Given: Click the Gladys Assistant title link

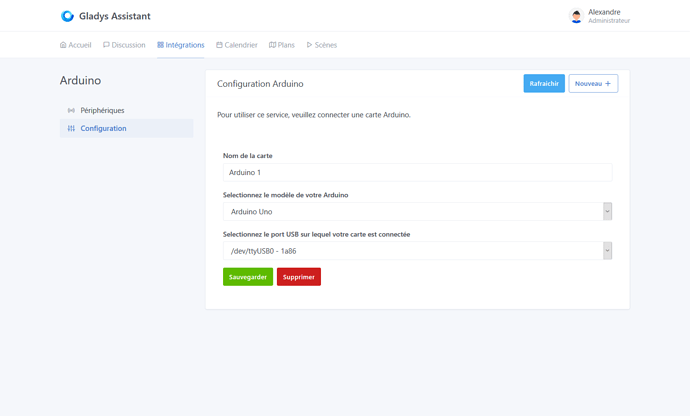Looking at the screenshot, I should click(x=115, y=16).
